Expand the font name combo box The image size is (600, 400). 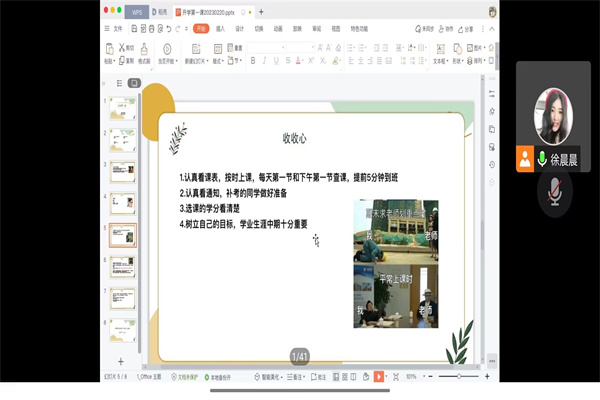tap(283, 47)
